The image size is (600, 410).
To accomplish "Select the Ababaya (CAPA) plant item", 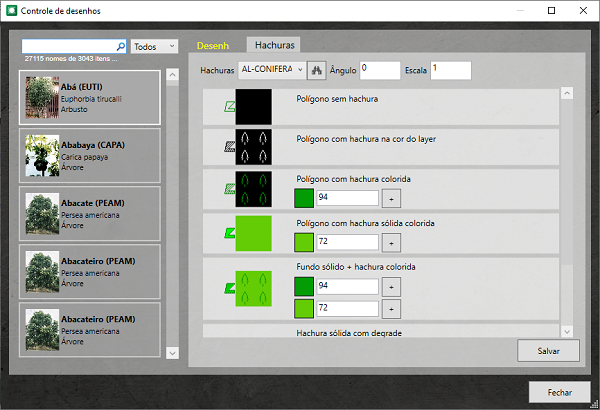I will 90,156.
